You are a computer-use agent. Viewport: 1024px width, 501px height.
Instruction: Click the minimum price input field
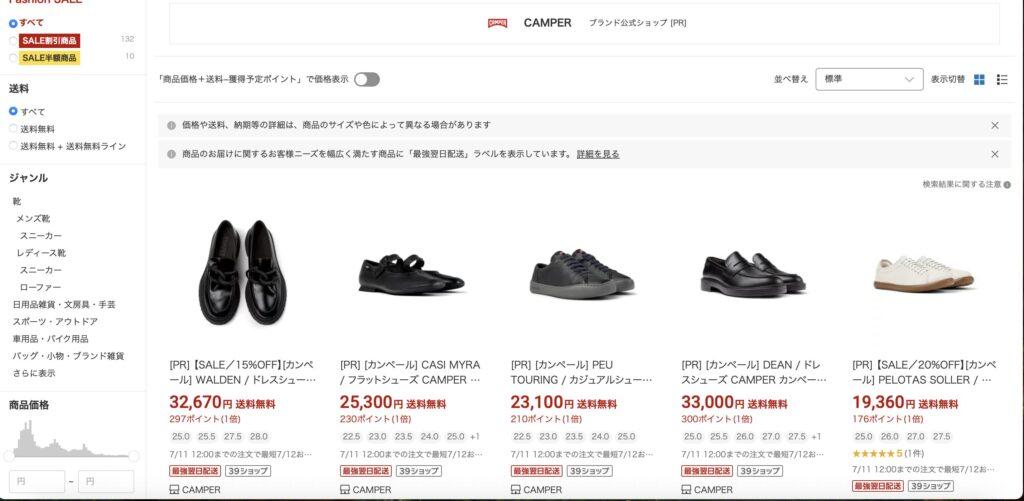(x=37, y=481)
